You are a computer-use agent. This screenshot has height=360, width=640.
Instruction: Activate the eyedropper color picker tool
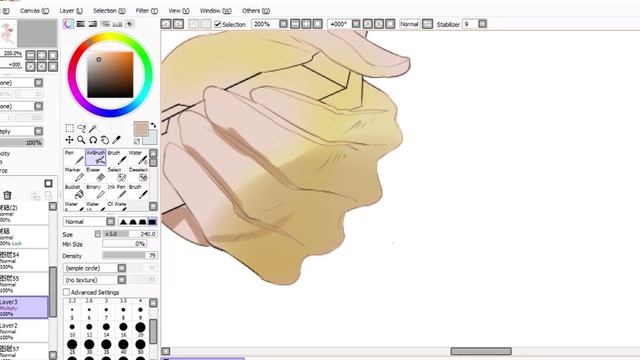click(x=117, y=140)
